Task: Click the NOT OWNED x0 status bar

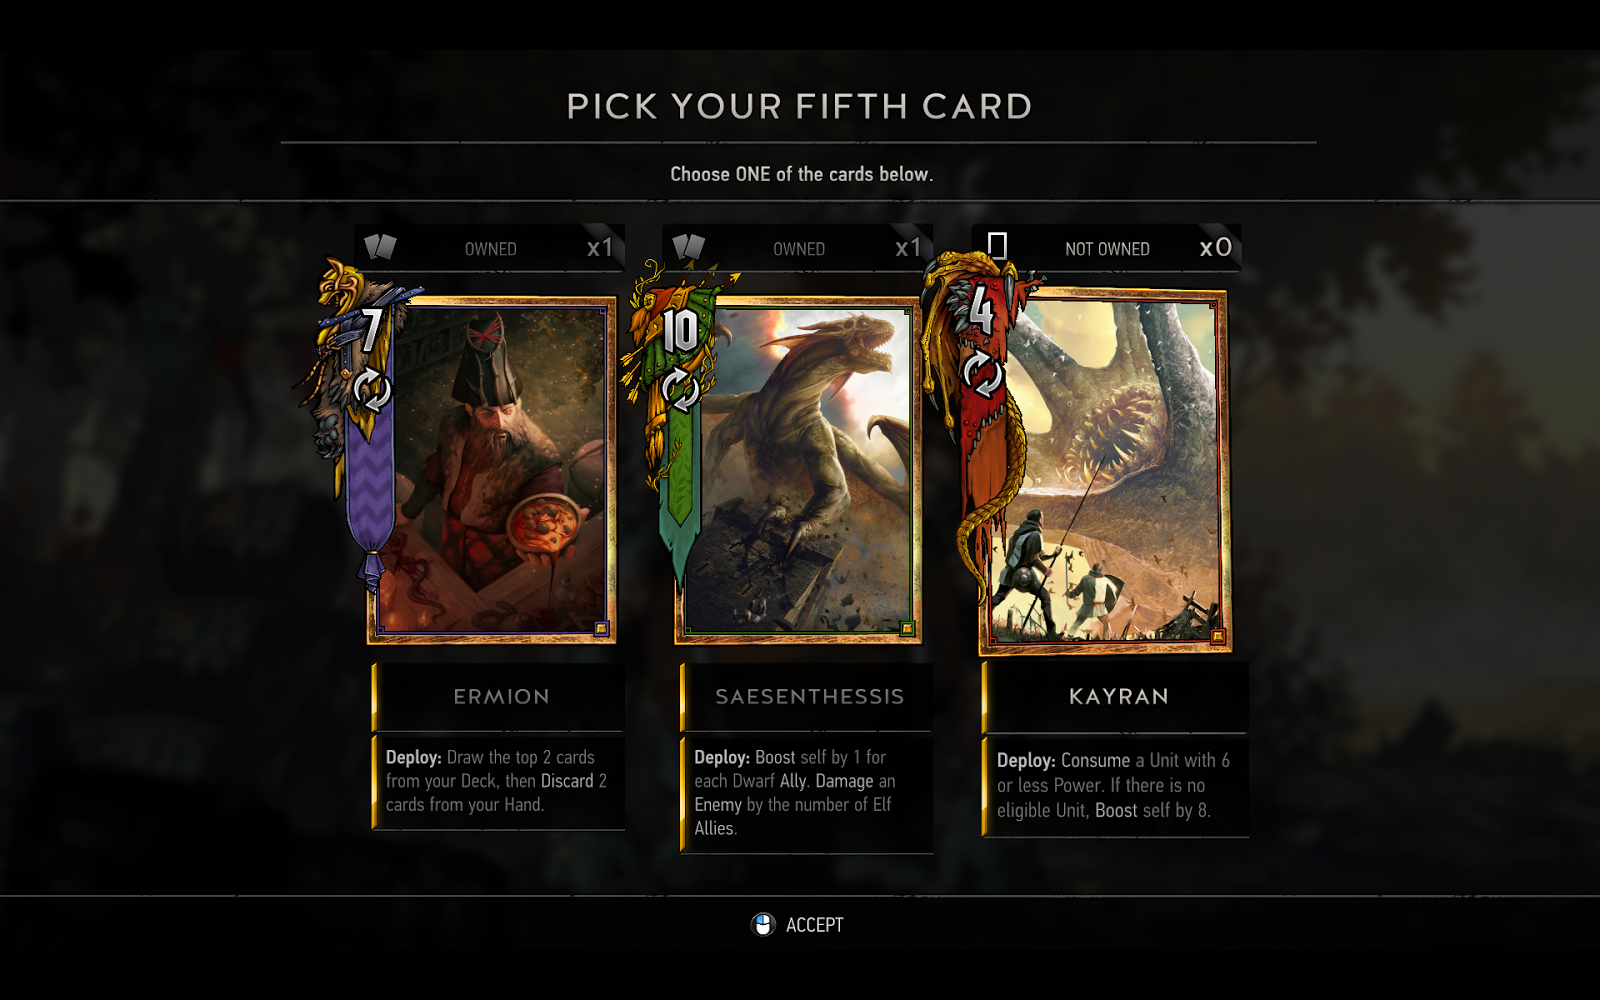Action: [x=1106, y=248]
